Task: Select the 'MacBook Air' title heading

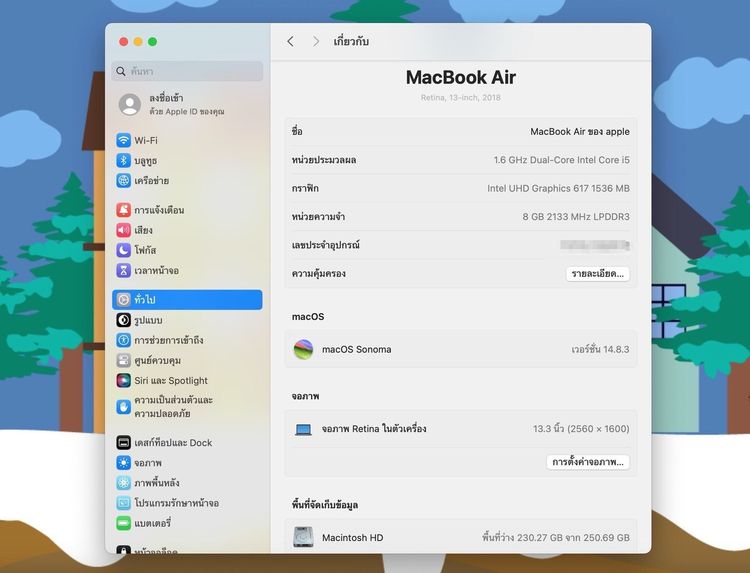Action: 461,77
